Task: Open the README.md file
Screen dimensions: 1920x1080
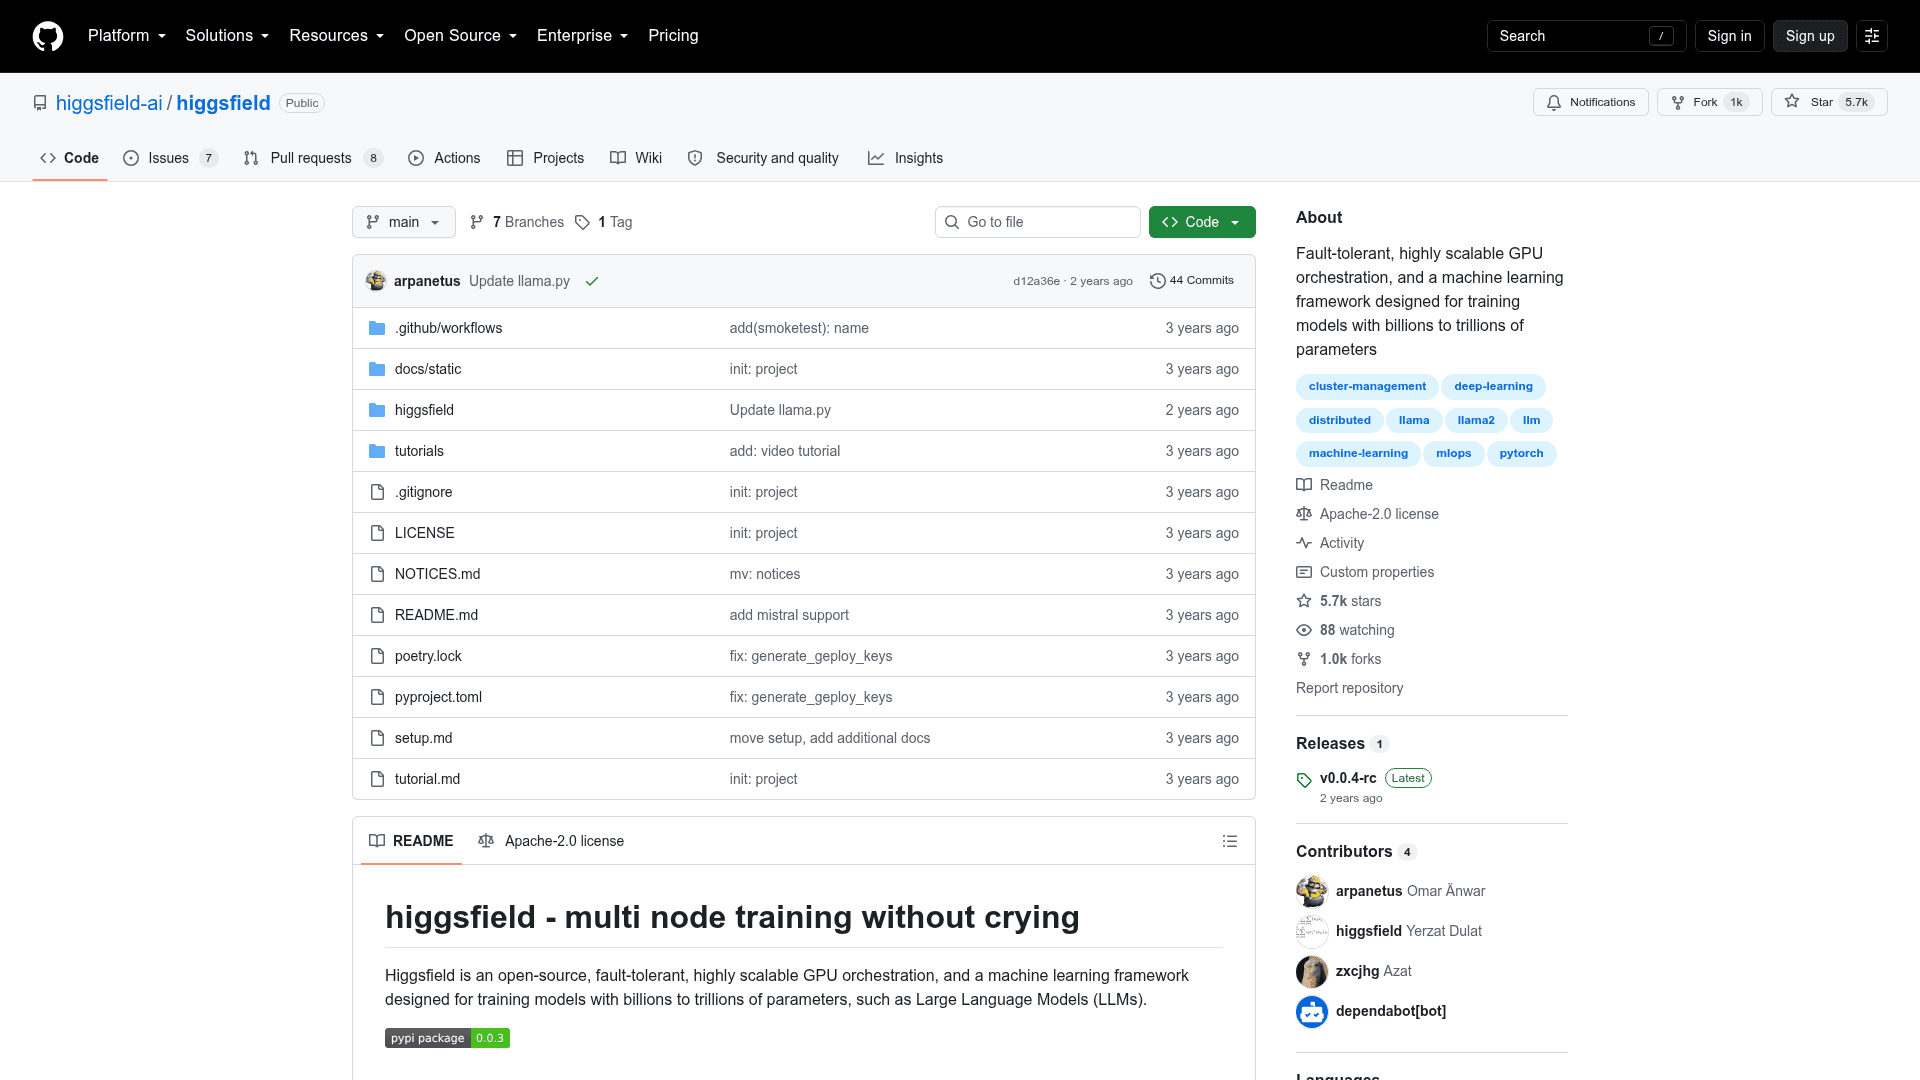Action: [x=436, y=615]
